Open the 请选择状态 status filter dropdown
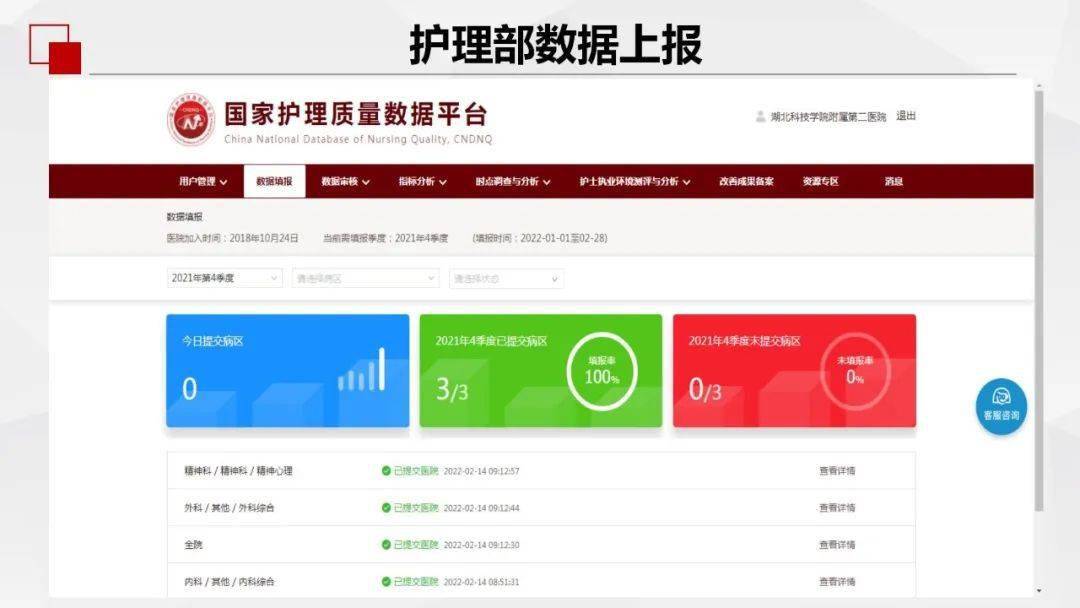The height and width of the screenshot is (608, 1080). 506,278
